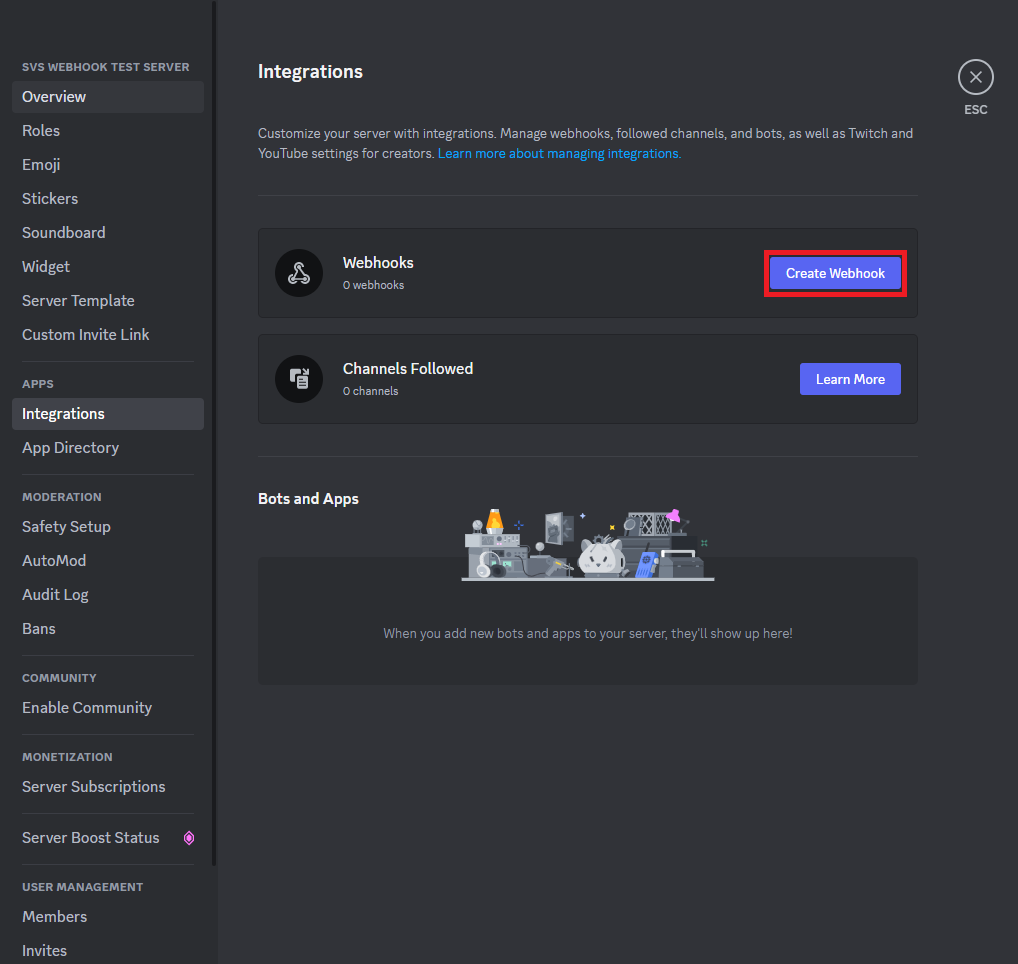The width and height of the screenshot is (1018, 964).
Task: Click the Webhooks icon
Action: point(299,273)
